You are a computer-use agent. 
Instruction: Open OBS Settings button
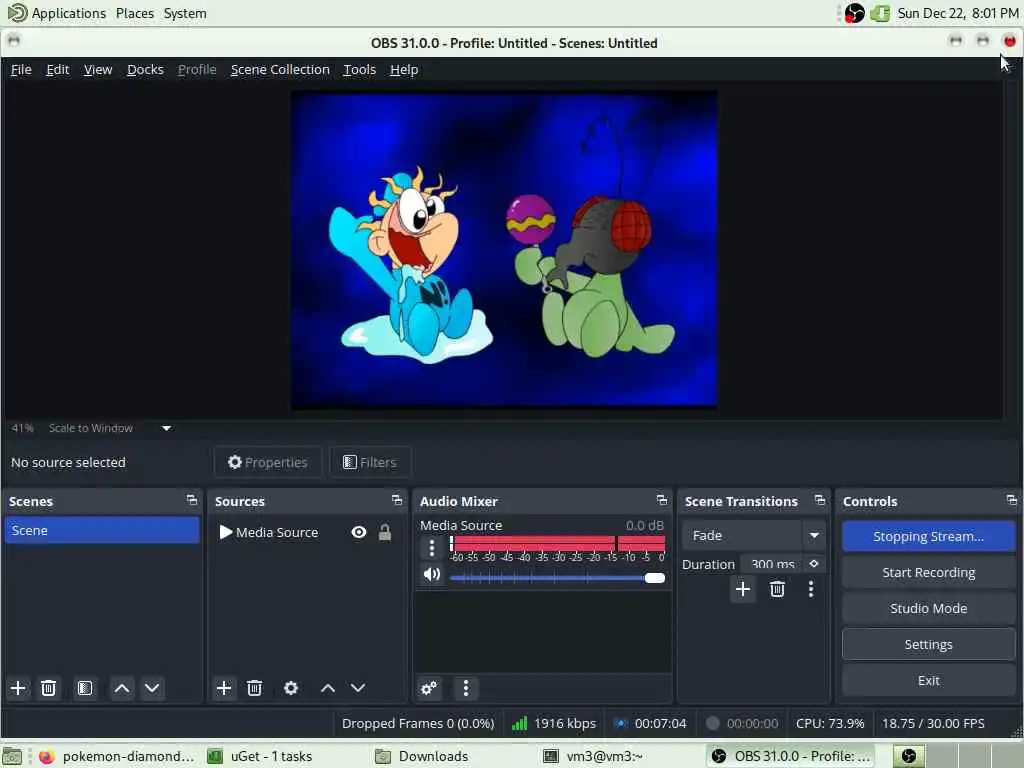pos(928,644)
